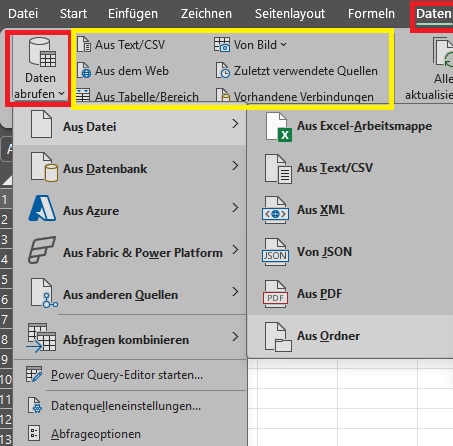This screenshot has height=446, width=453.
Task: Click the Abfragen kombinieren tables icon
Action: click(41, 337)
